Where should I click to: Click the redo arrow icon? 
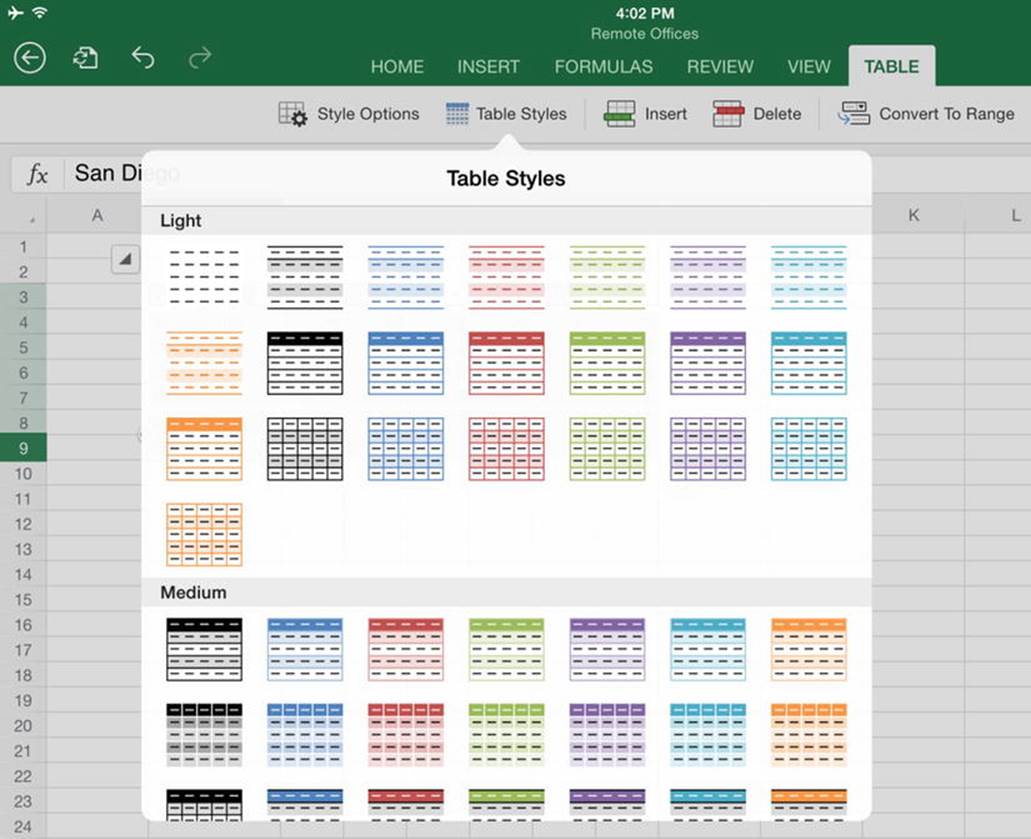click(x=200, y=58)
